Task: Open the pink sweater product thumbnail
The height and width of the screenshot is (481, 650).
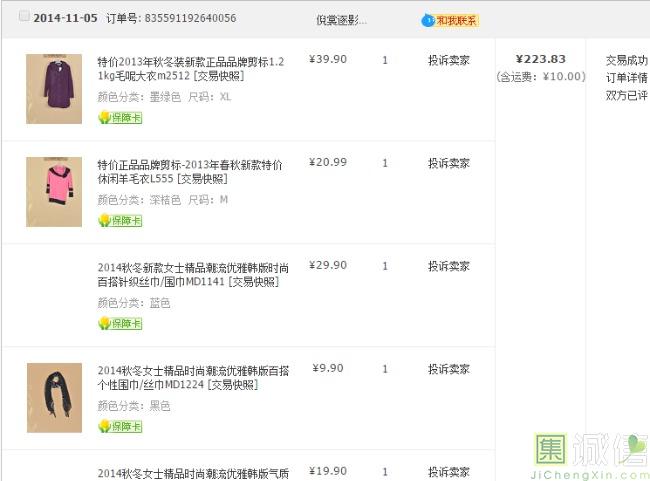Action: click(x=54, y=191)
